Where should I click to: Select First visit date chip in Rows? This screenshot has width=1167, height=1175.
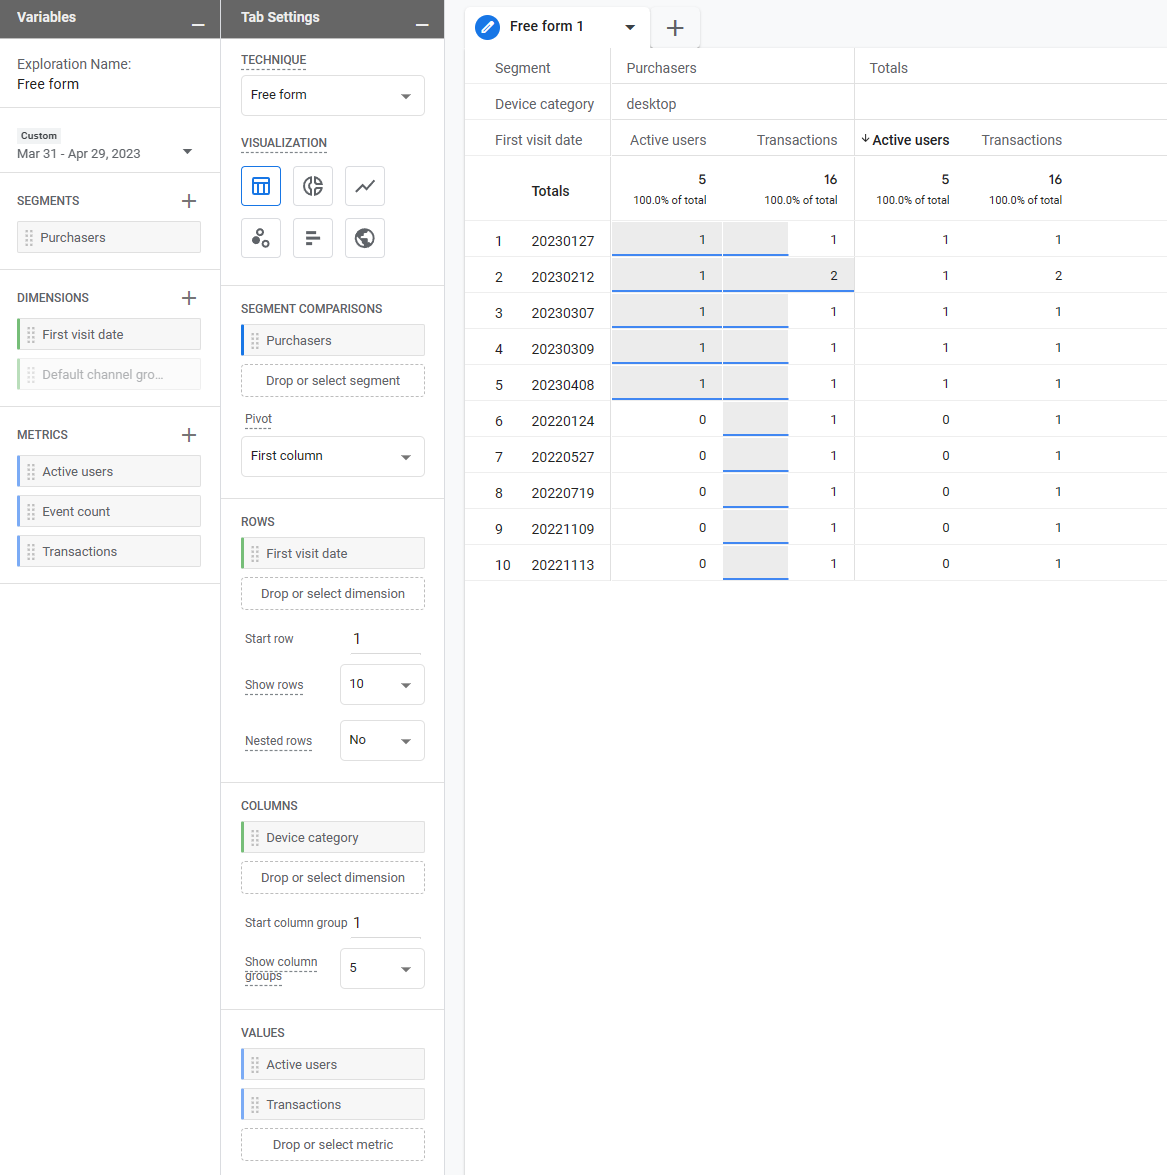tap(333, 554)
